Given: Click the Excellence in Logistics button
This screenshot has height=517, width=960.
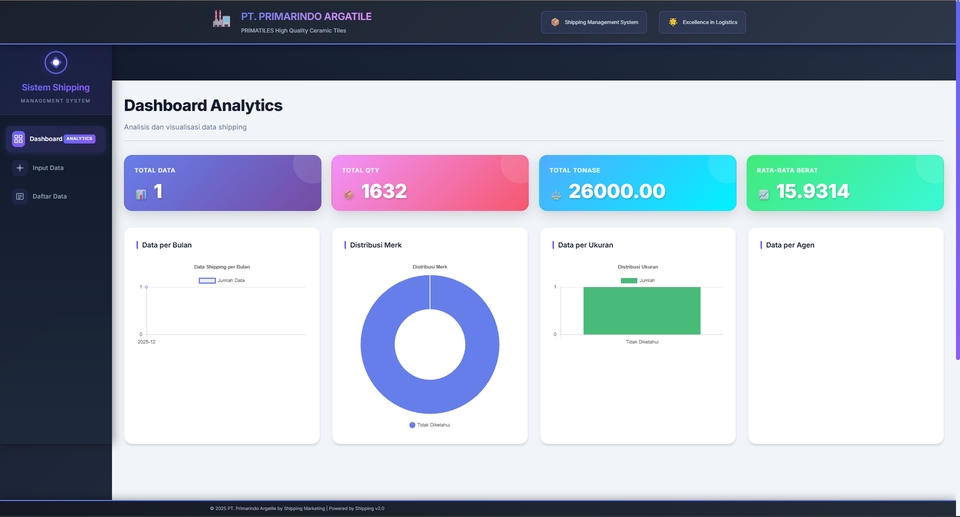Looking at the screenshot, I should 702,22.
